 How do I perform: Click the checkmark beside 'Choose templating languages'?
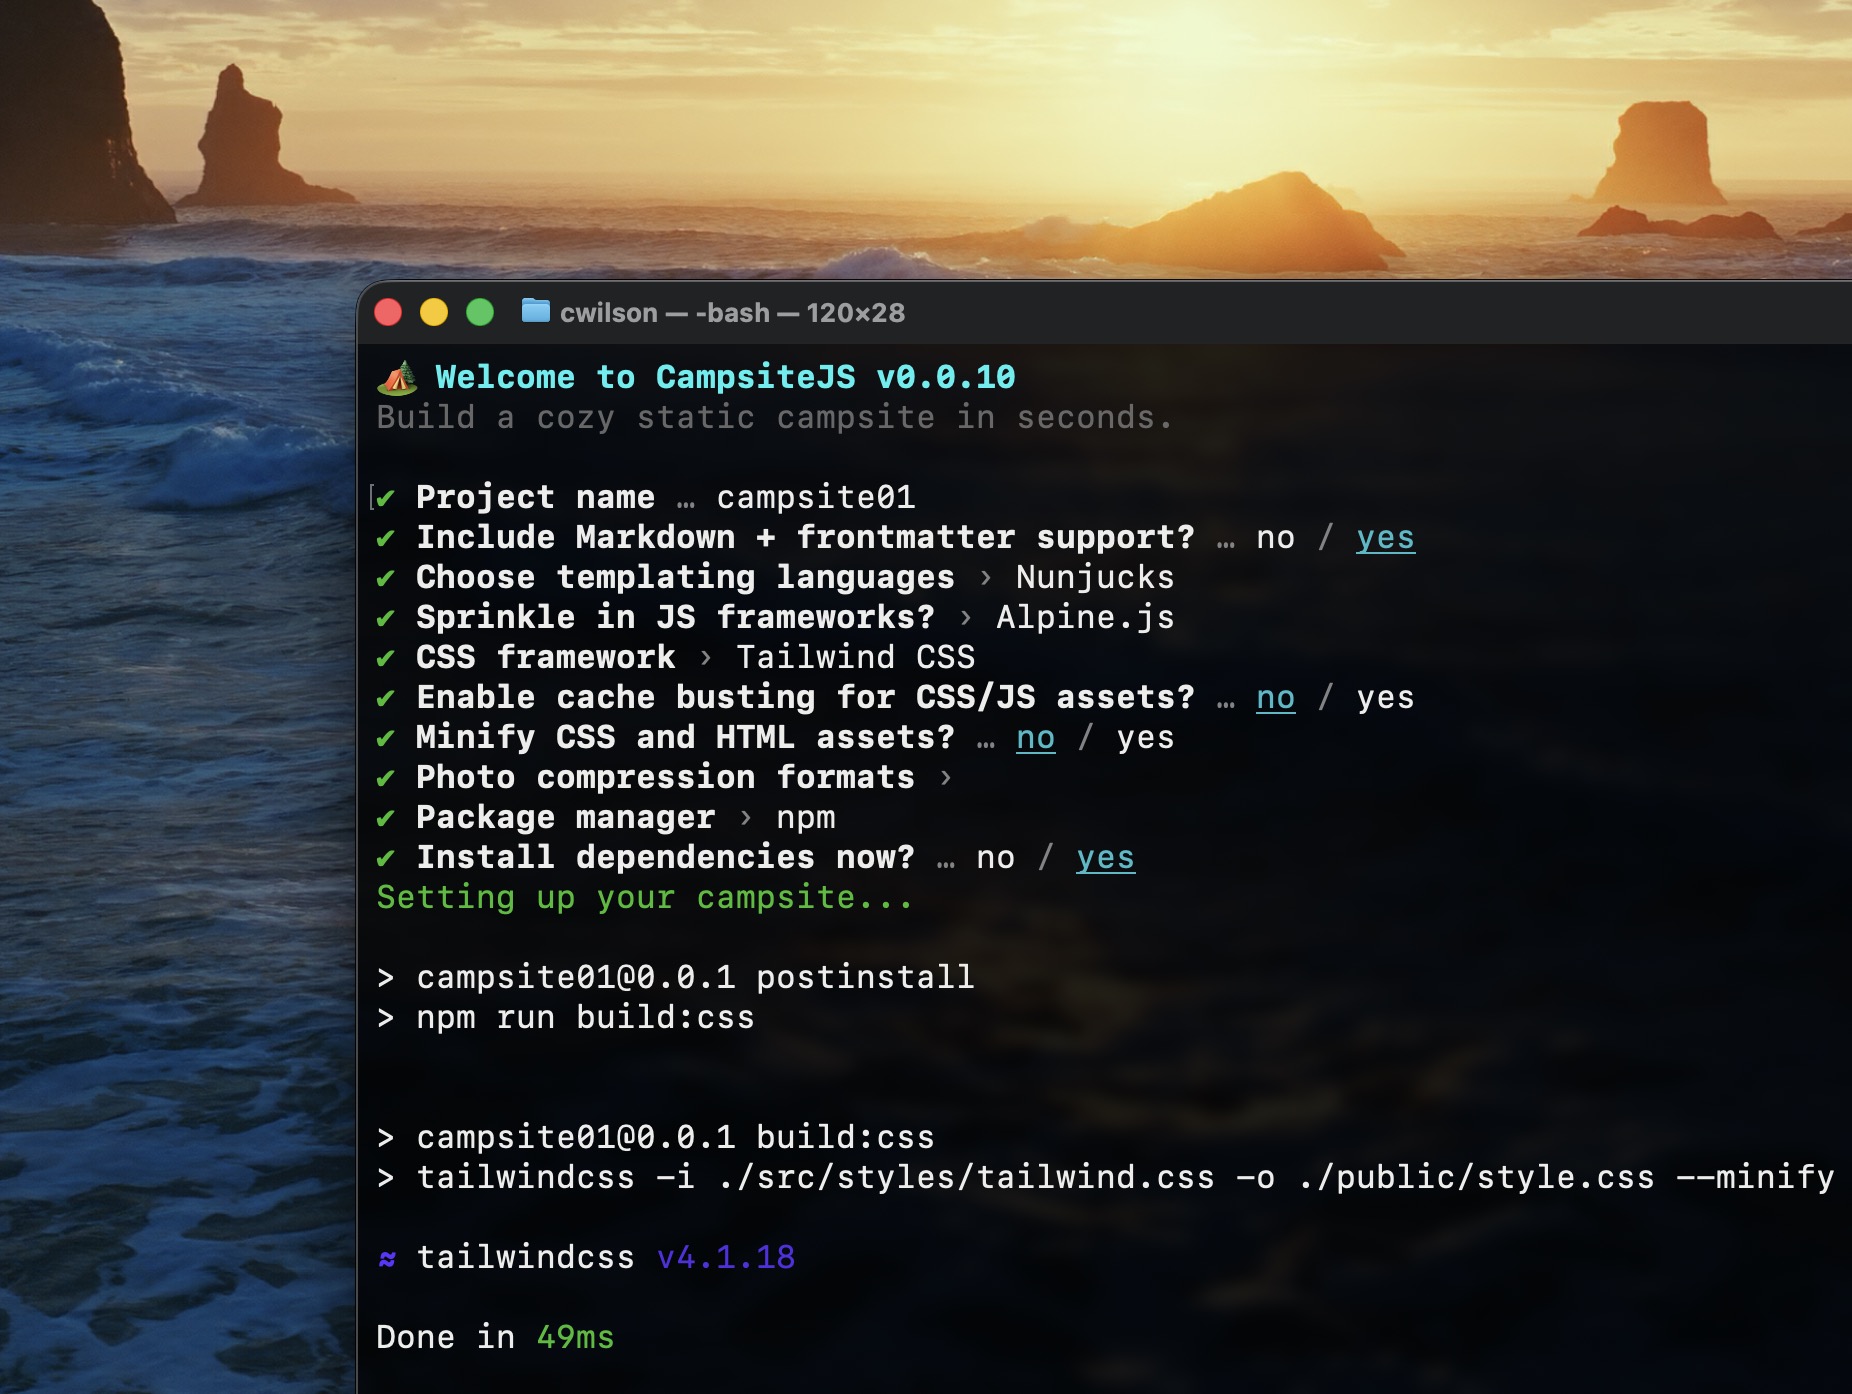click(x=386, y=578)
